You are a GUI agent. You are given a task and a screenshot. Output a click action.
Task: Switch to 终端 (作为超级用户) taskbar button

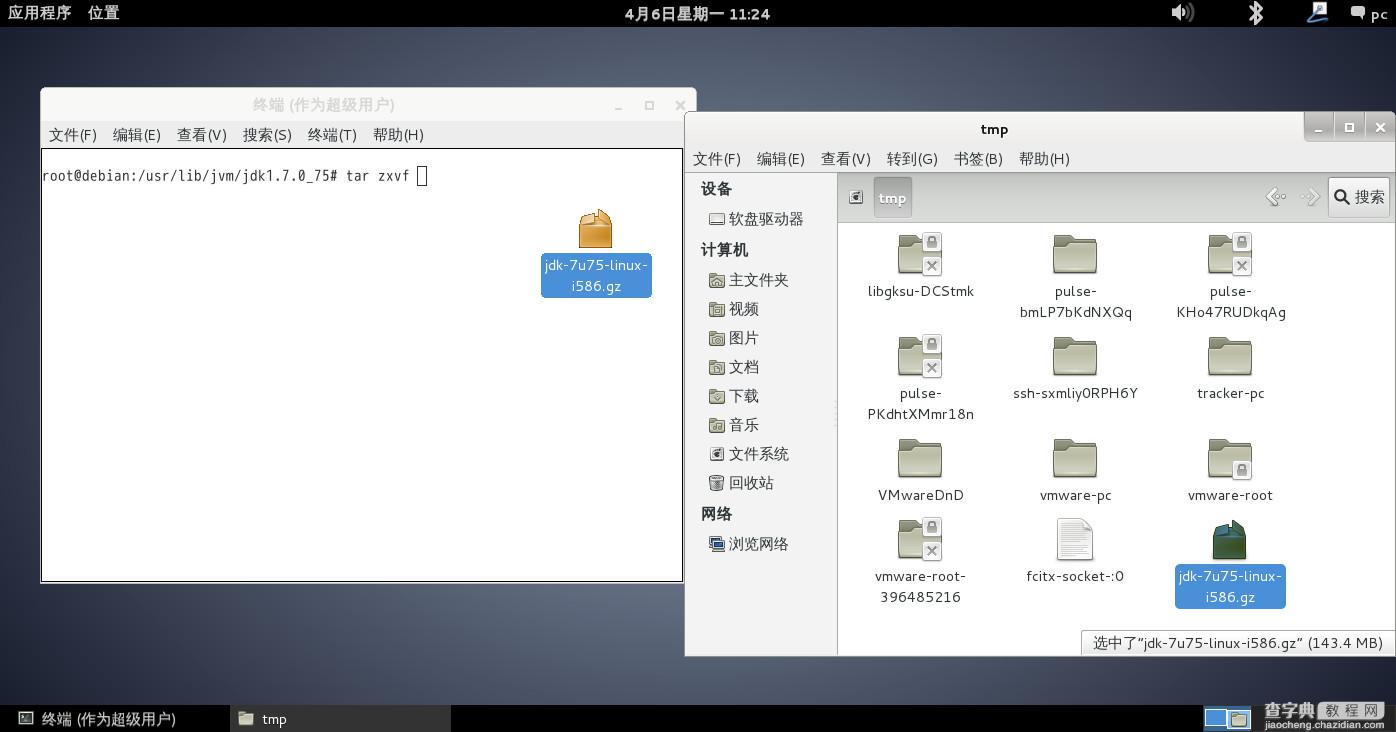(x=113, y=718)
